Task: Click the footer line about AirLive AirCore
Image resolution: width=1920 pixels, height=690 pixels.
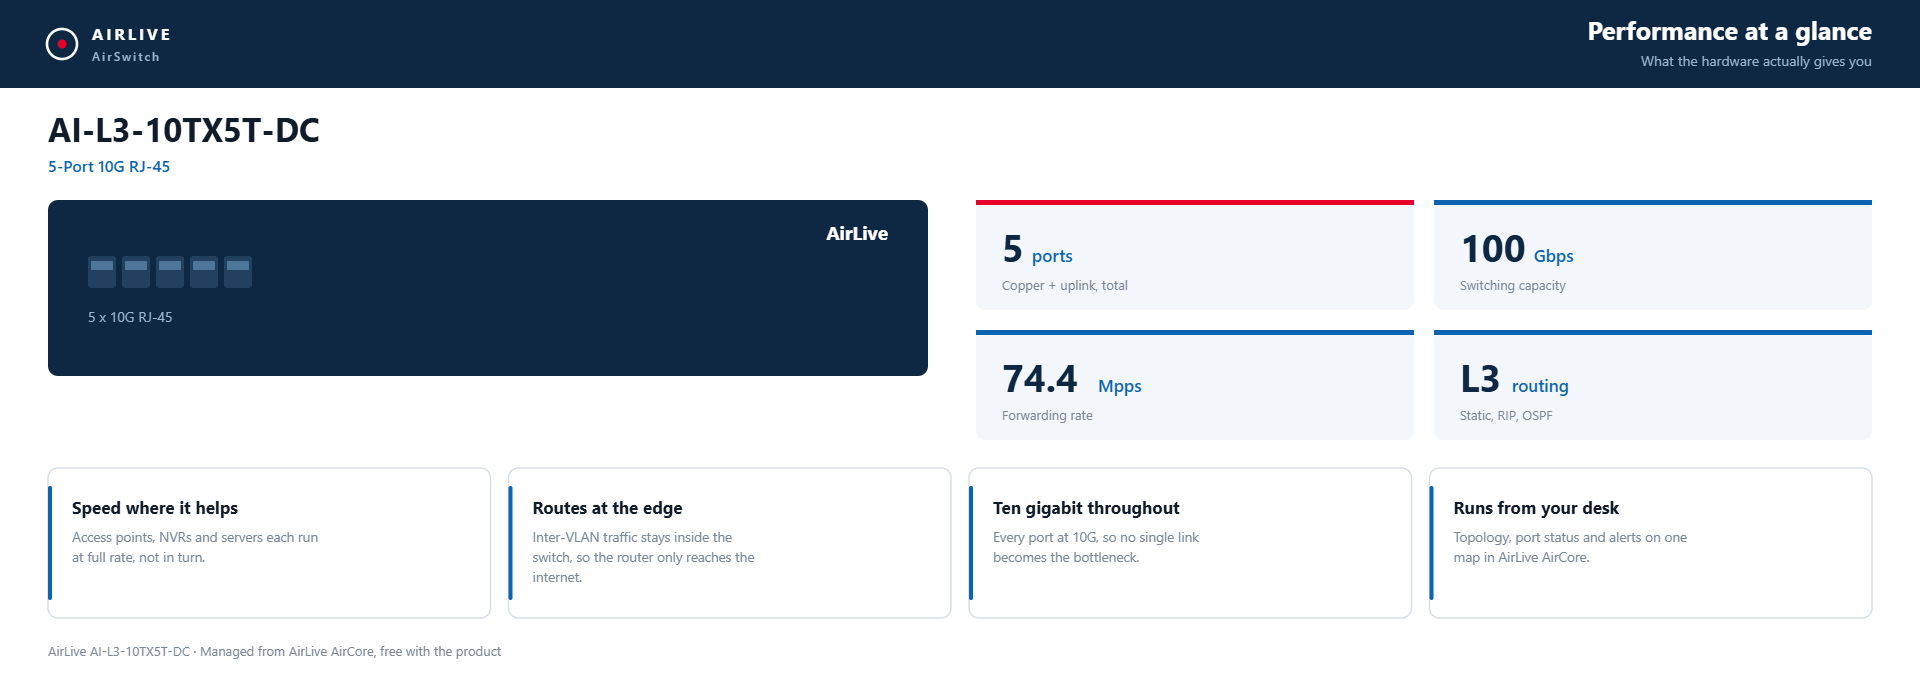Action: [275, 651]
